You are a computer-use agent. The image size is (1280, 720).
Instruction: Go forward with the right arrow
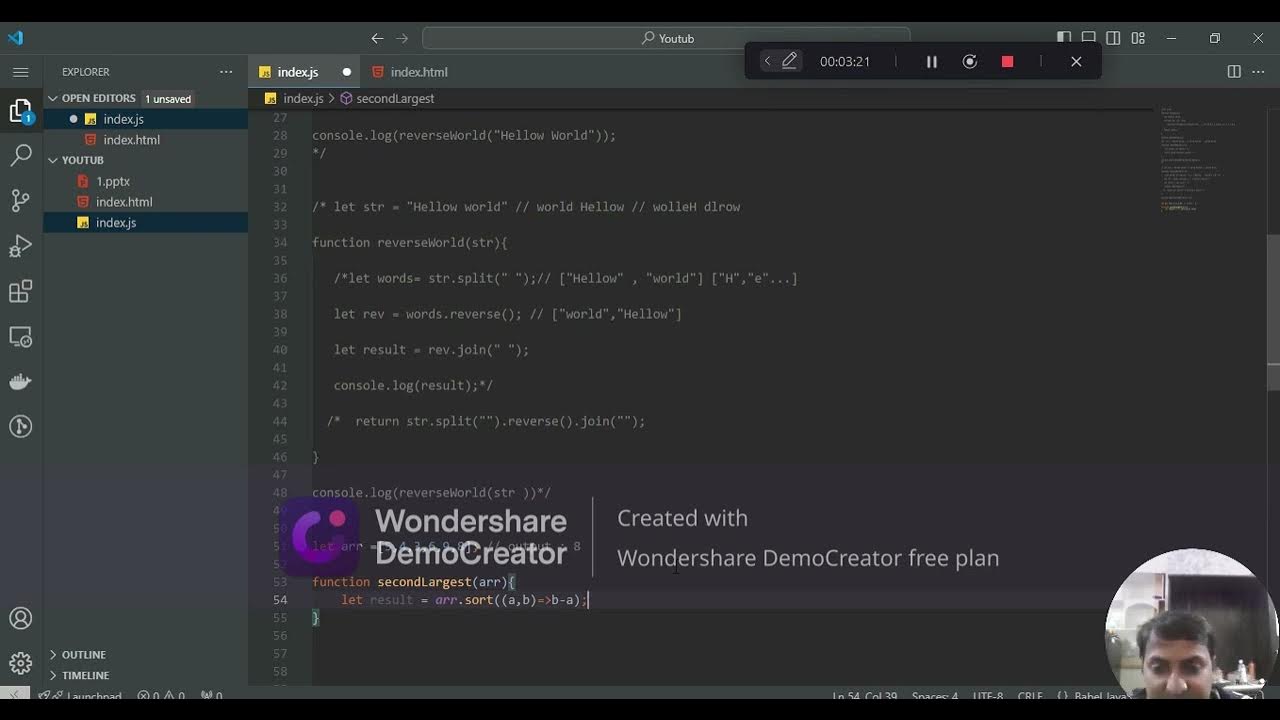[x=402, y=38]
